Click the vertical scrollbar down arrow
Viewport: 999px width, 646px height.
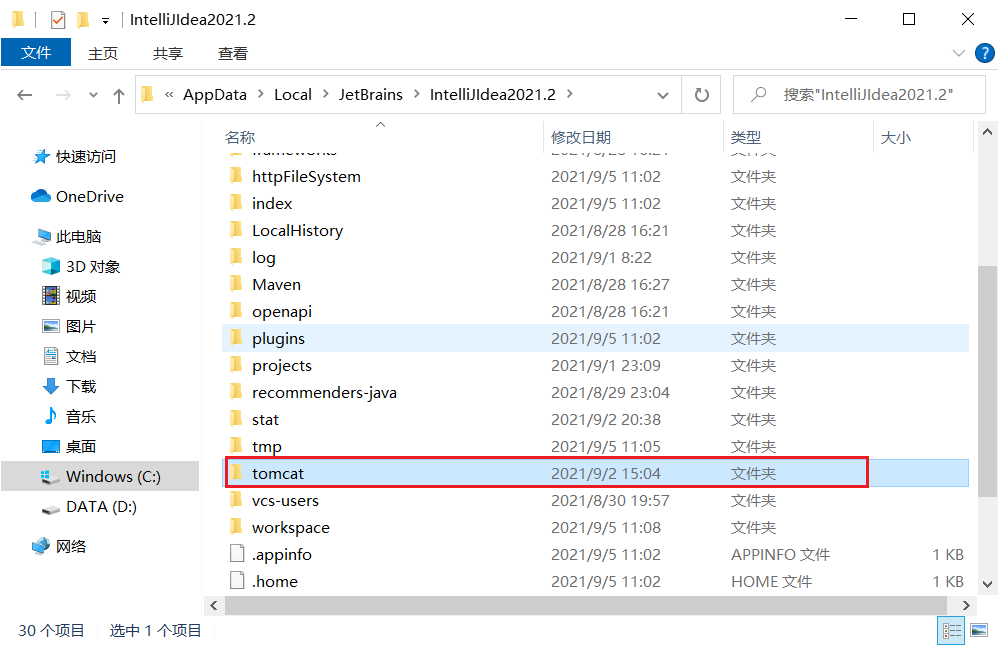click(988, 584)
